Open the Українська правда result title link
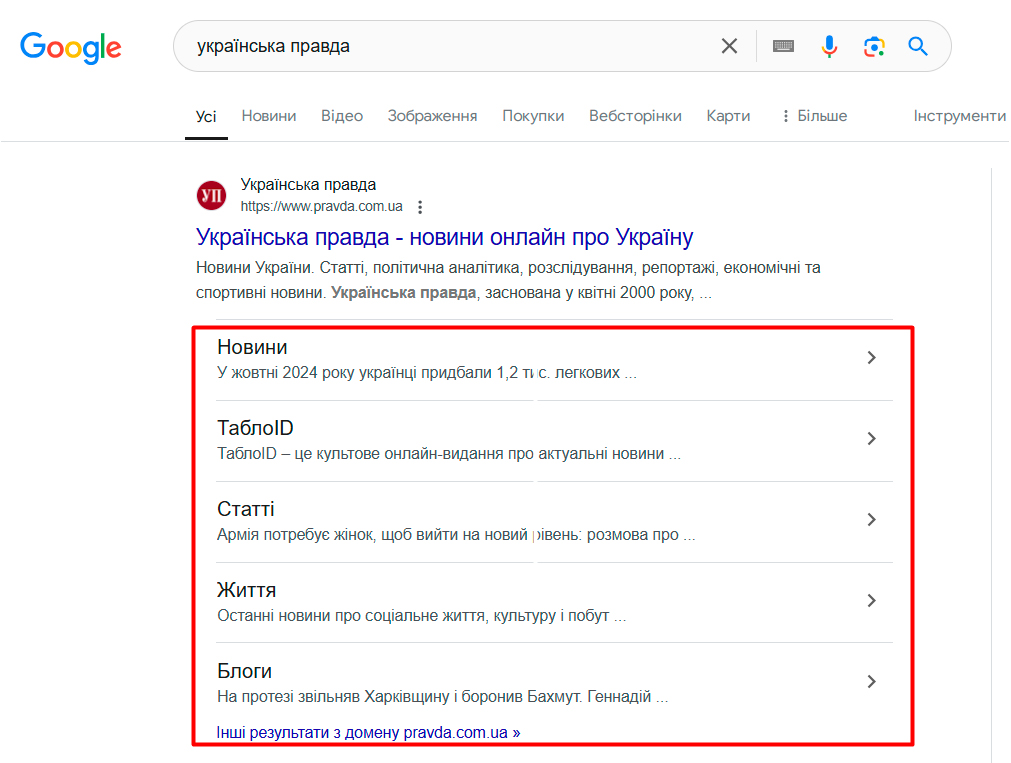This screenshot has height=763, width=1011. (444, 237)
